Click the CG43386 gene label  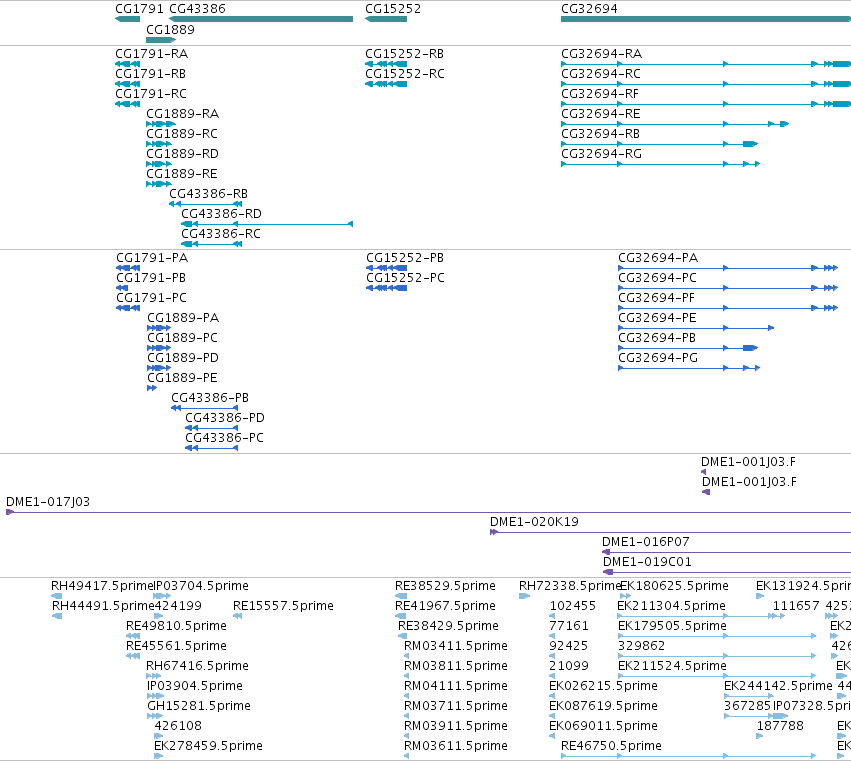[198, 9]
